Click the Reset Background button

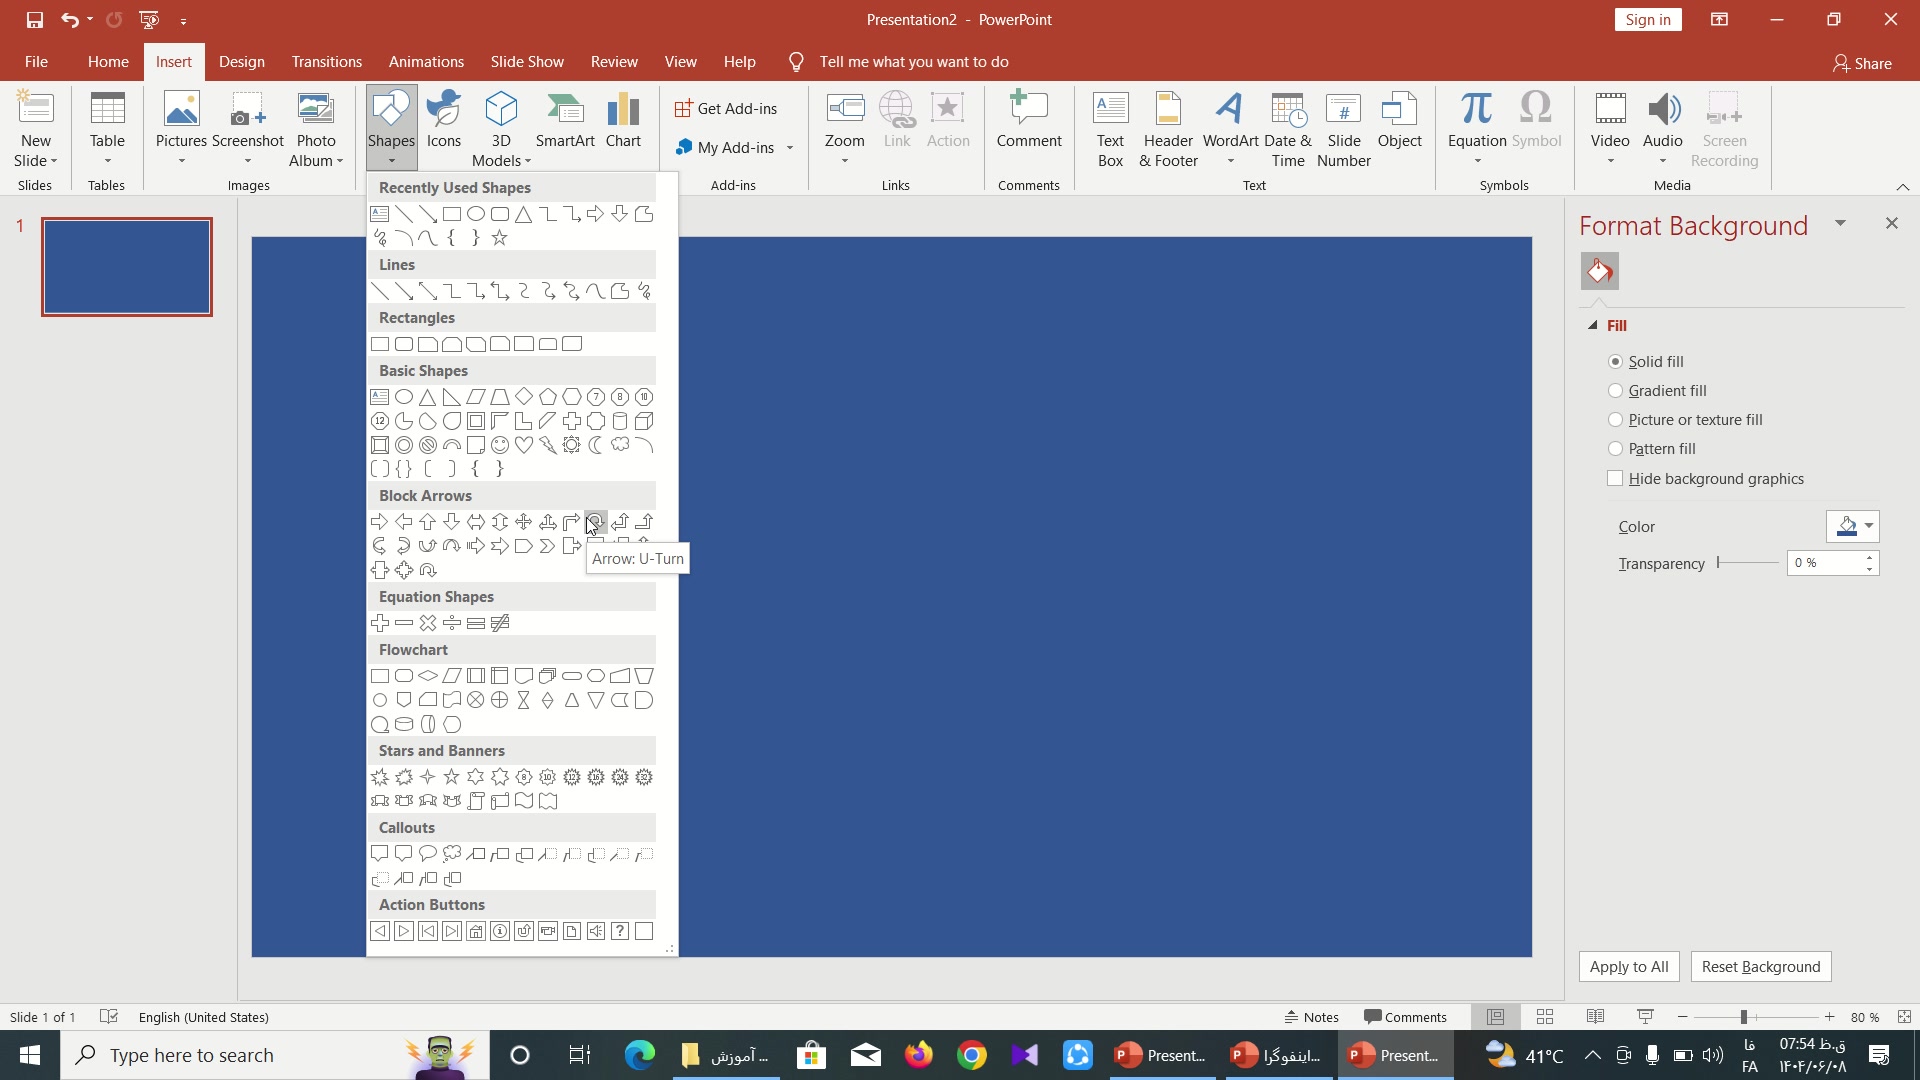tap(1760, 967)
